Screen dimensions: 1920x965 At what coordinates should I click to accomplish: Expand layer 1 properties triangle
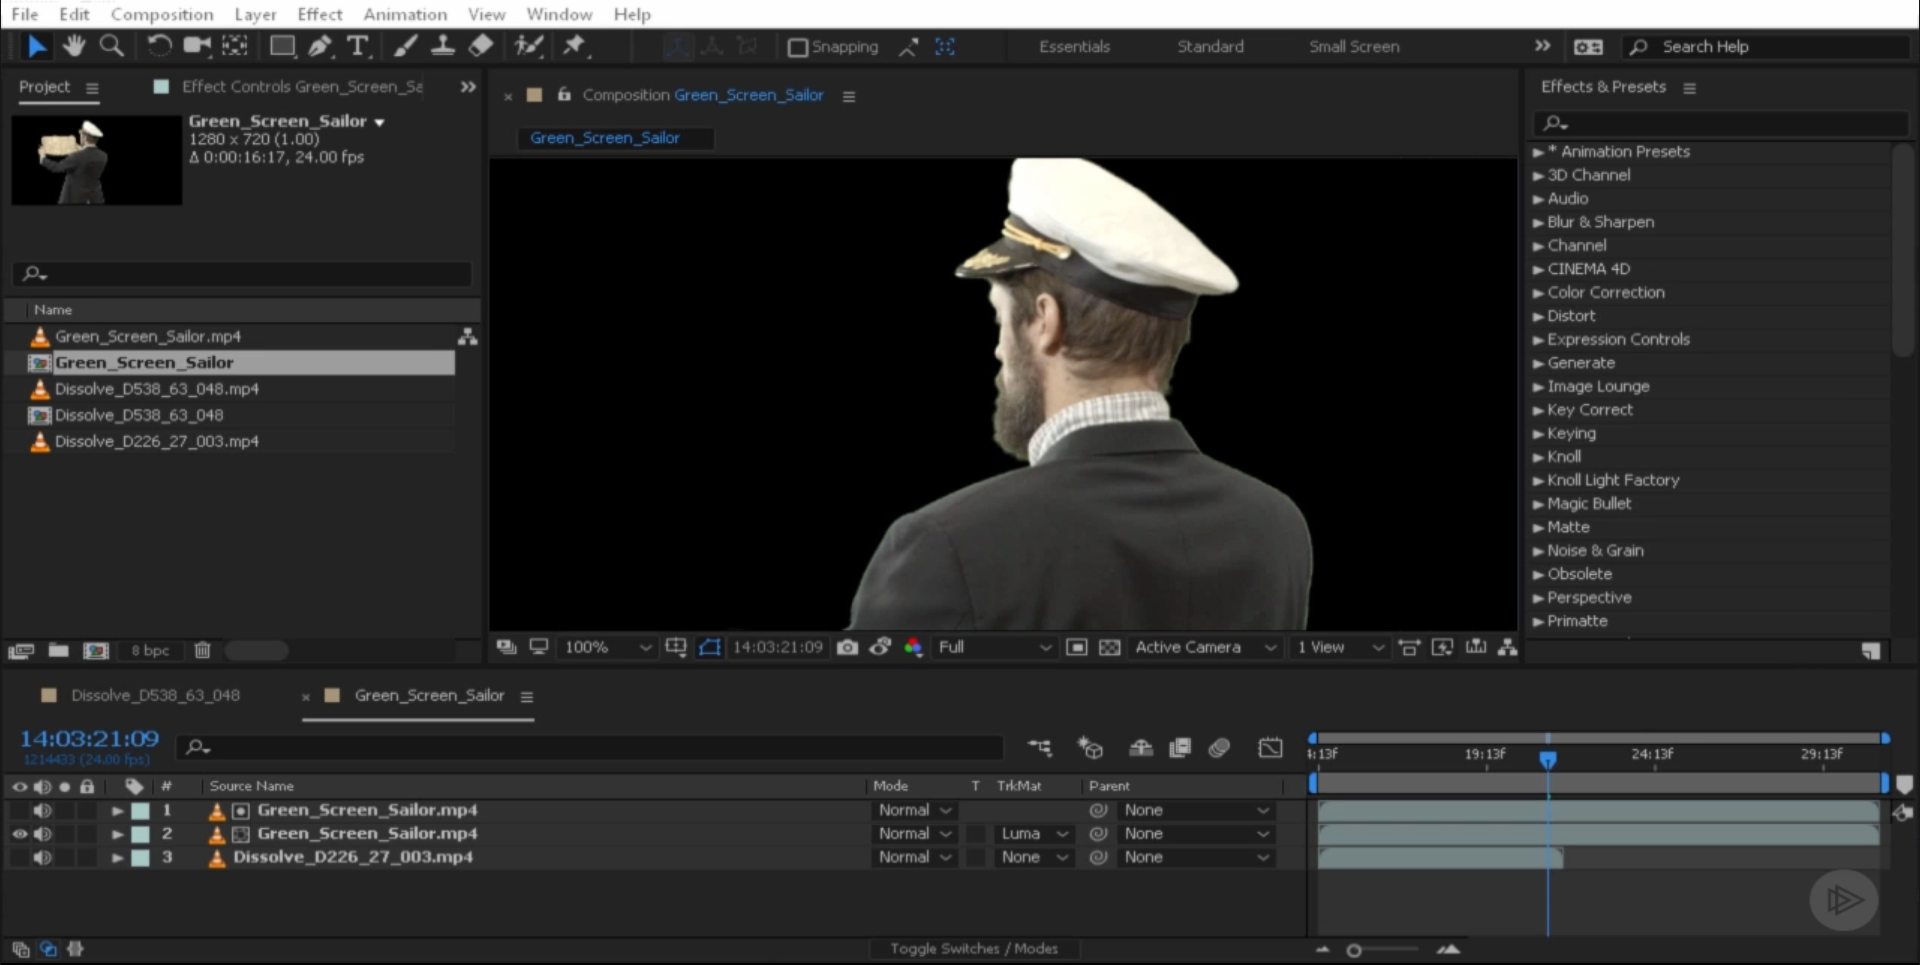pyautogui.click(x=117, y=811)
